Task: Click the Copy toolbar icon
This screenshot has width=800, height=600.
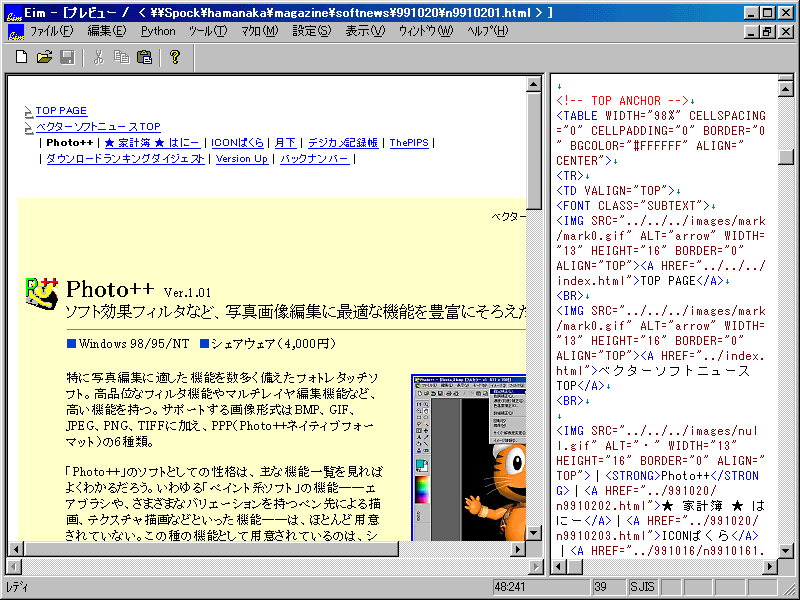Action: click(x=121, y=57)
